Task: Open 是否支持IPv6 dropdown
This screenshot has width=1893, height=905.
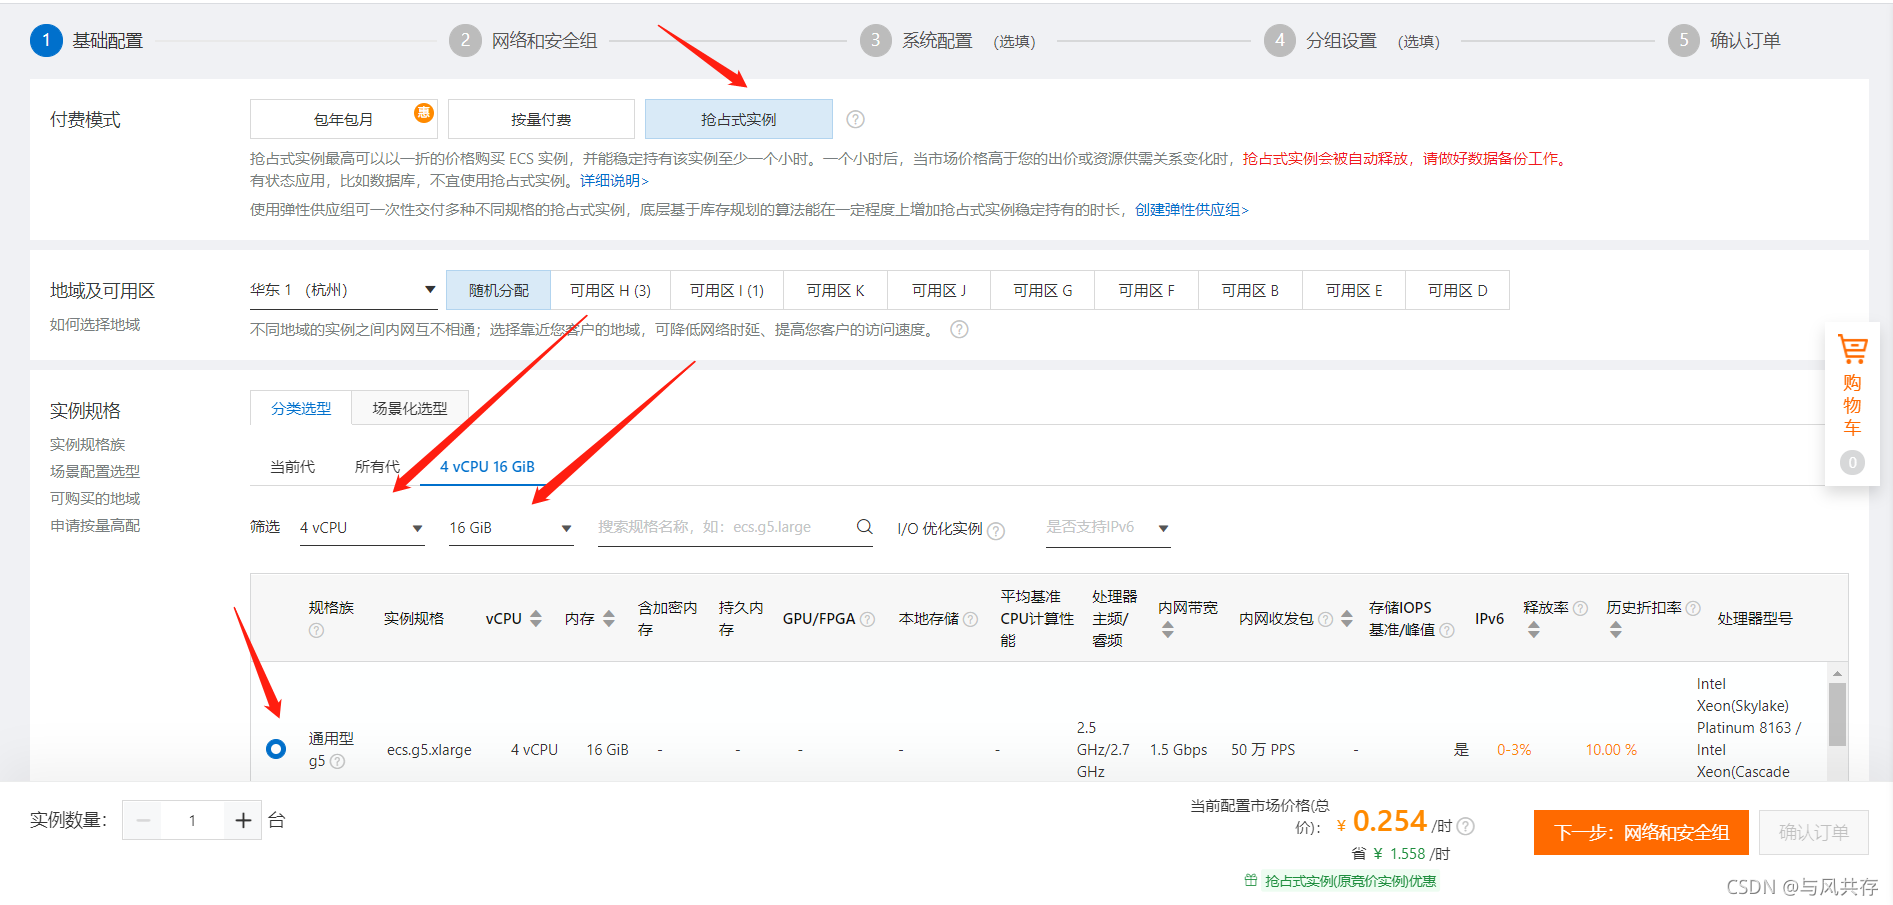Action: (1108, 528)
